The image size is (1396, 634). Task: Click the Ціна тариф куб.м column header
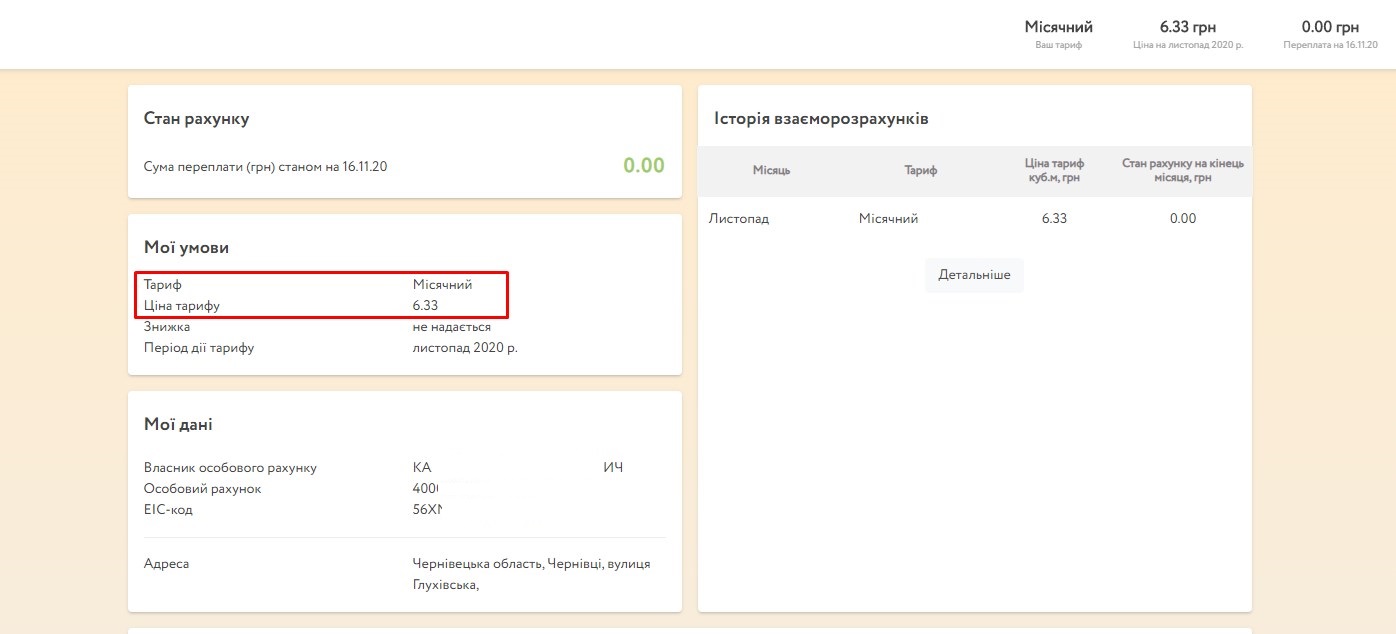pos(1054,170)
